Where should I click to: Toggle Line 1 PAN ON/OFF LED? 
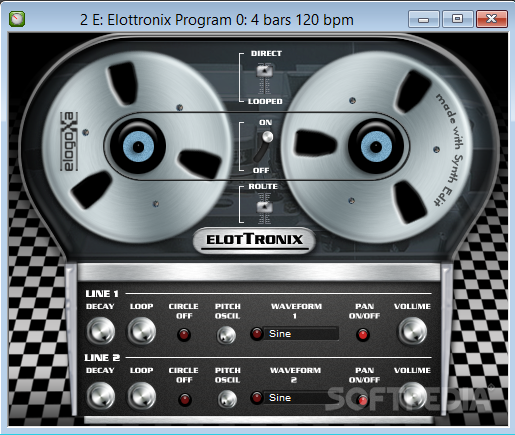[363, 334]
